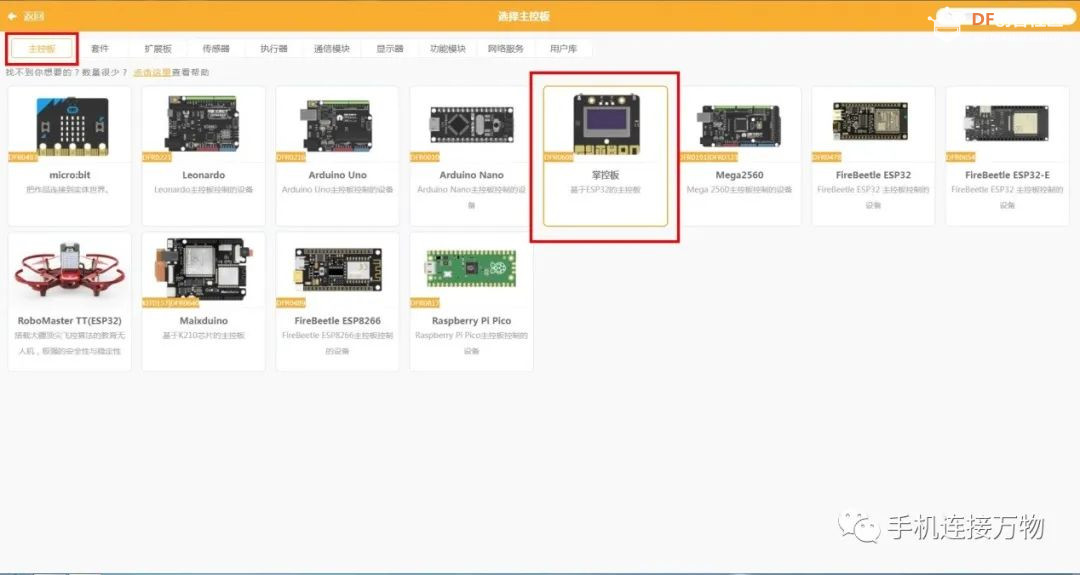Open the 扩展板 tab

coord(158,49)
